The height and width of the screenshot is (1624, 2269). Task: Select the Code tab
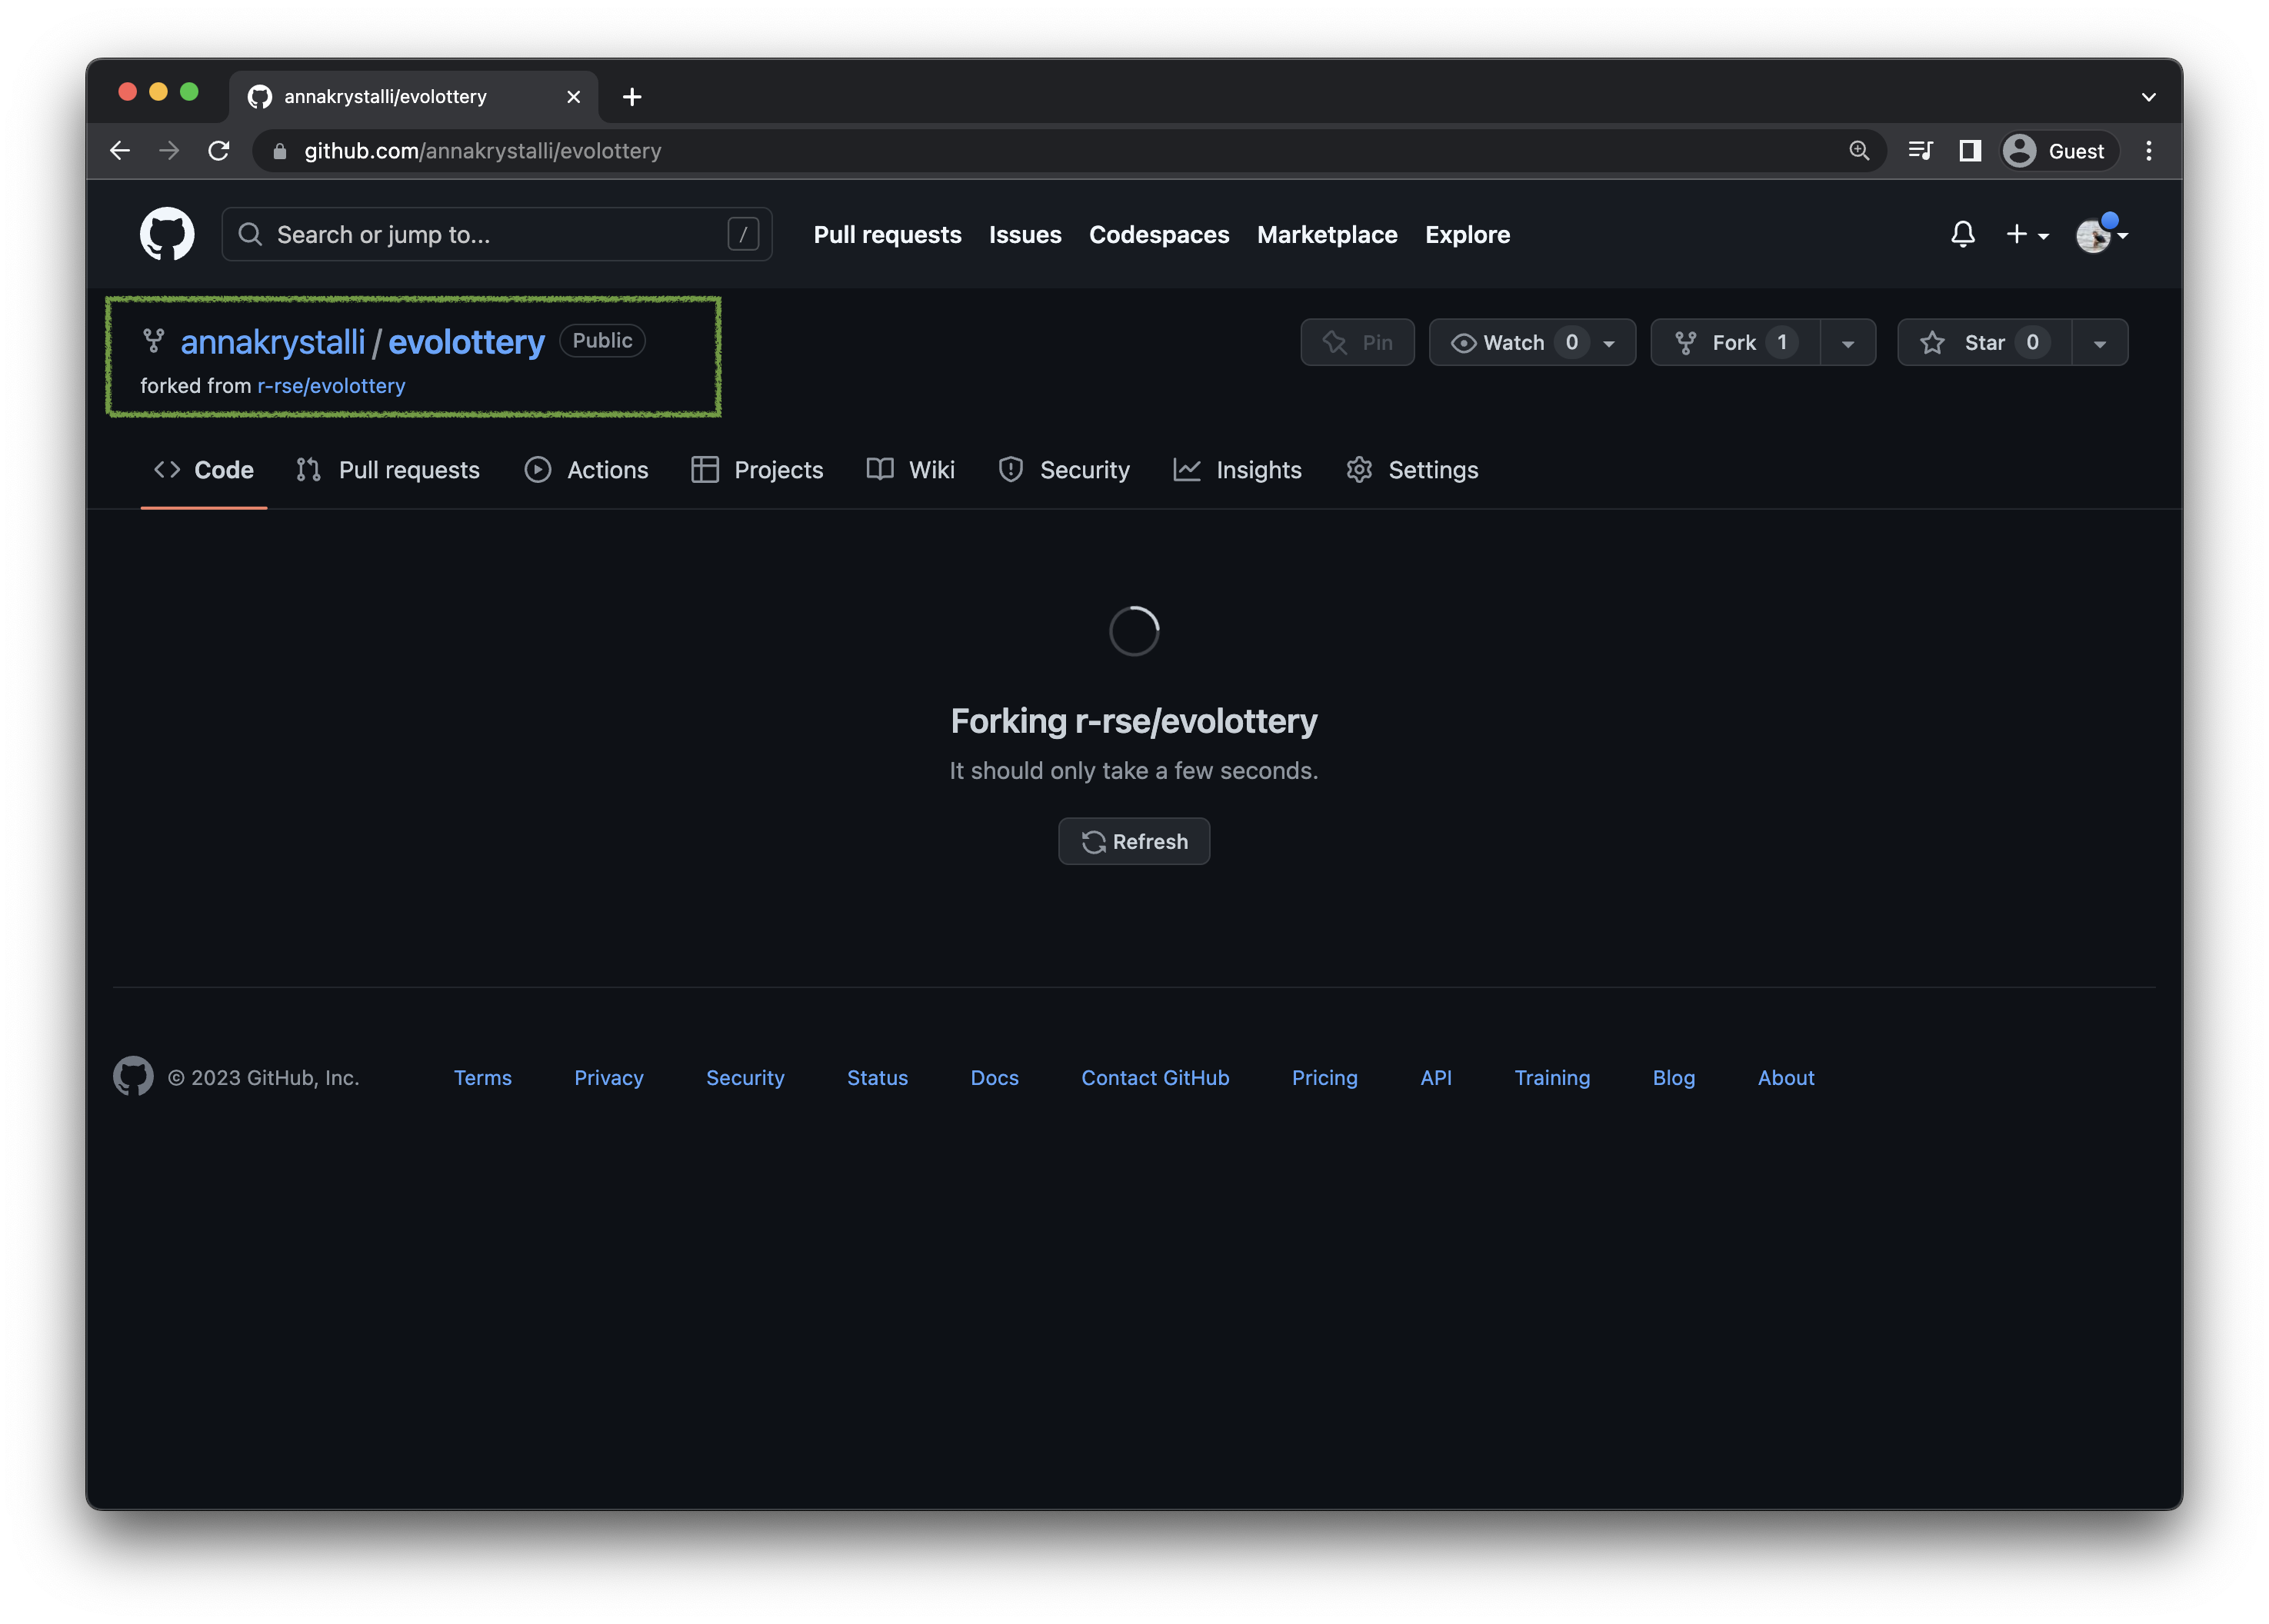click(x=204, y=470)
